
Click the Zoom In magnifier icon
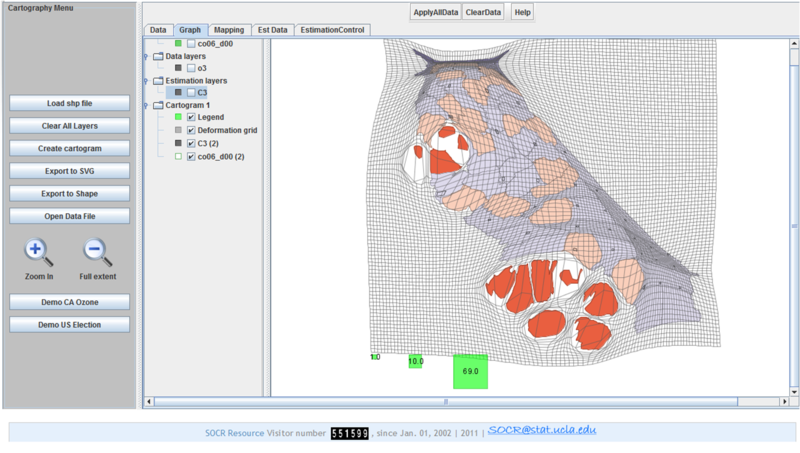point(38,252)
